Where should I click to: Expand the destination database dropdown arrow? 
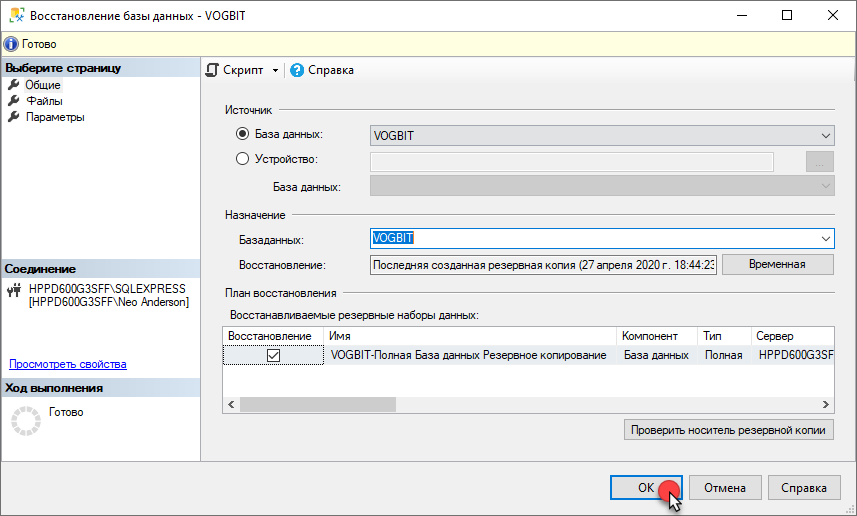[x=825, y=238]
